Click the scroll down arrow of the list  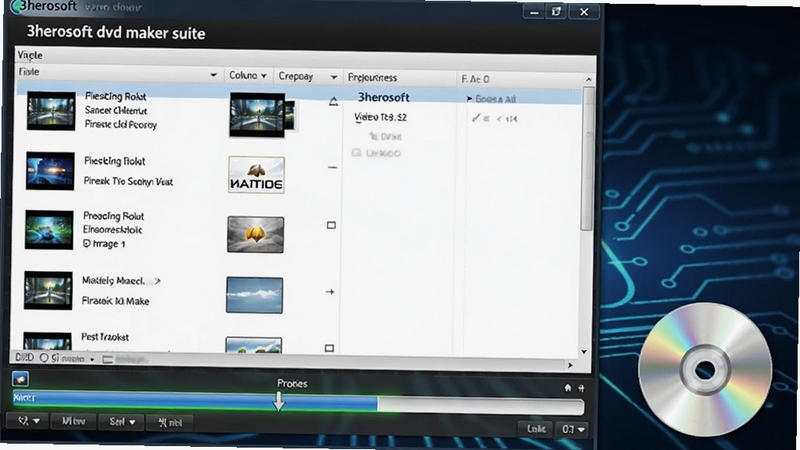[x=584, y=352]
